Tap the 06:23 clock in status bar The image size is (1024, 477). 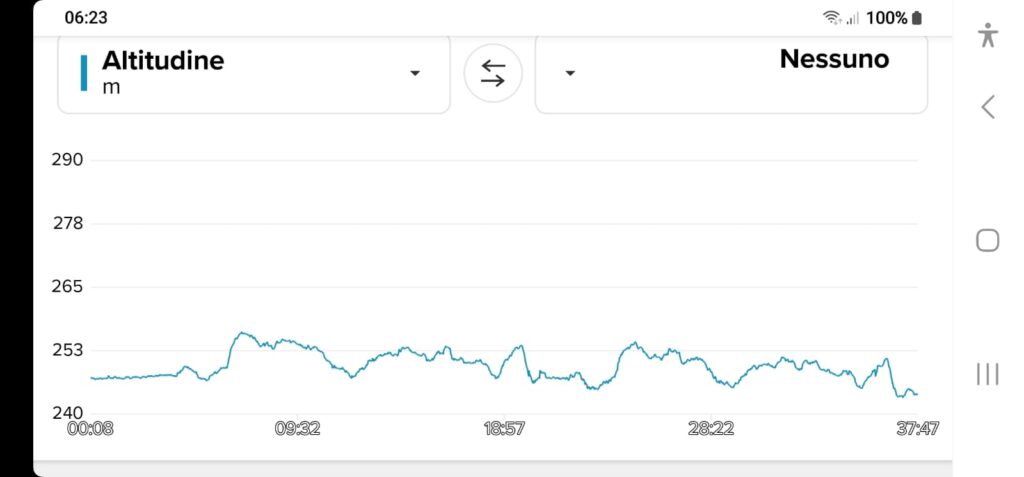(86, 18)
